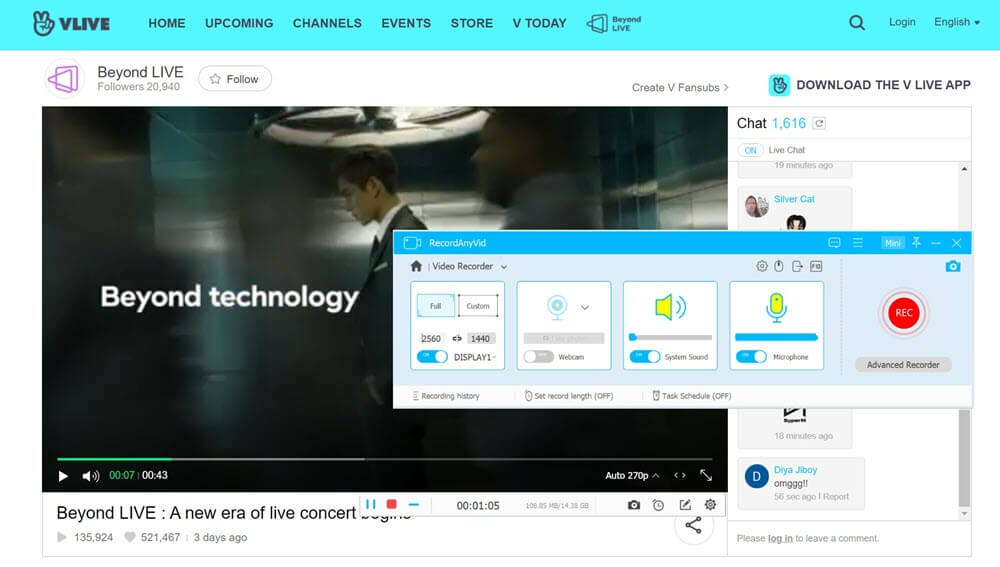Screen dimensions: 1000x567
Task: Open the STORE menu item
Action: pyautogui.click(x=472, y=24)
